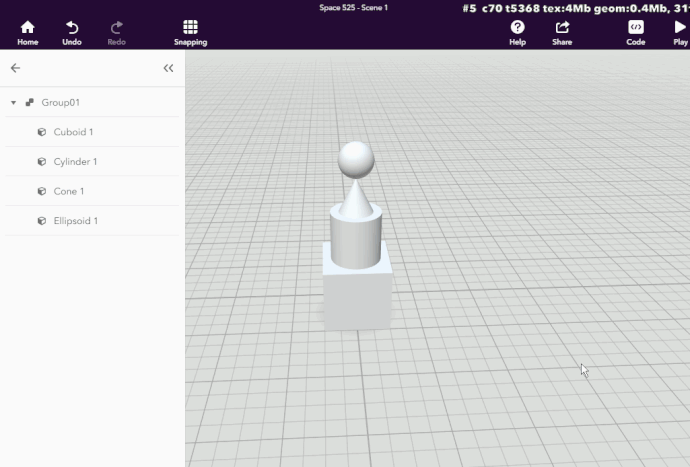Select Group01 in the hierarchy
Viewport: 690px width, 467px height.
60,103
